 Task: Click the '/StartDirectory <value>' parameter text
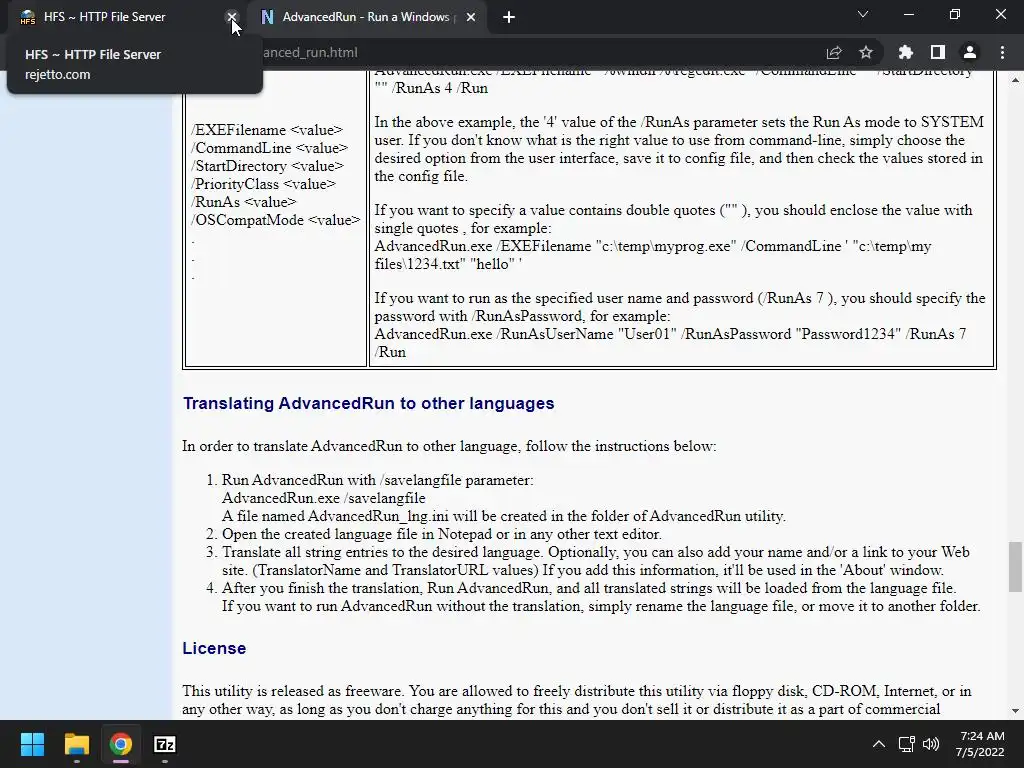[268, 166]
